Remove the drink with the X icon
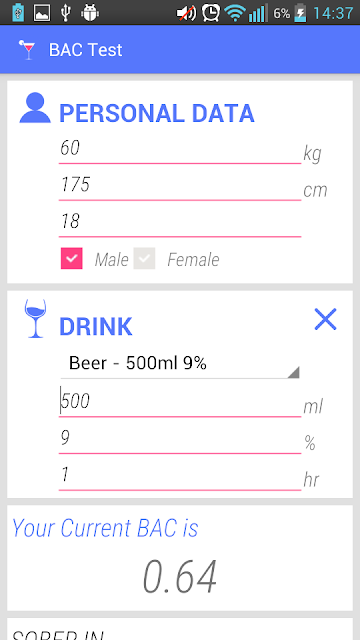The width and height of the screenshot is (360, 640). pyautogui.click(x=325, y=319)
